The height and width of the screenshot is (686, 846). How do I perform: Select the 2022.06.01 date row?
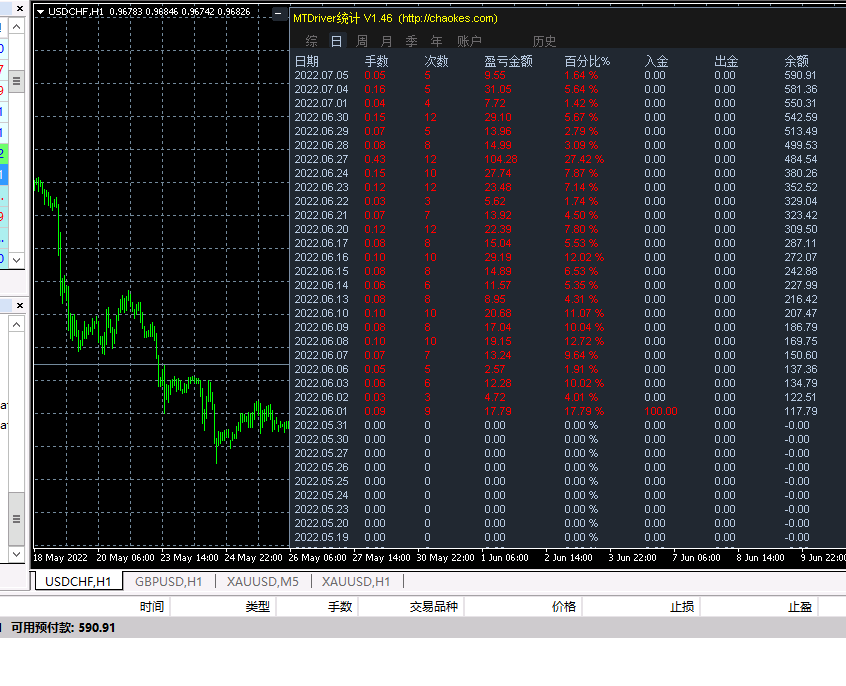322,411
